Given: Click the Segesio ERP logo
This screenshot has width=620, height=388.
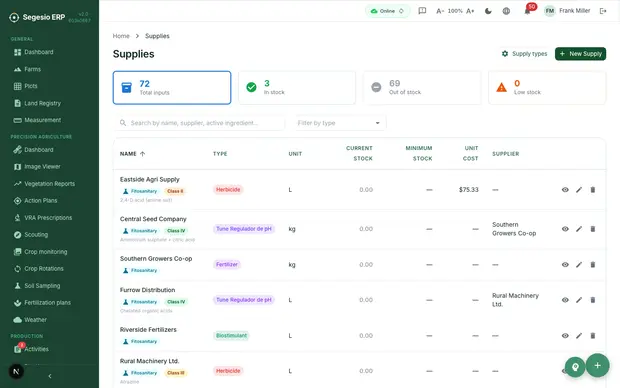Looking at the screenshot, I should click(x=37, y=17).
